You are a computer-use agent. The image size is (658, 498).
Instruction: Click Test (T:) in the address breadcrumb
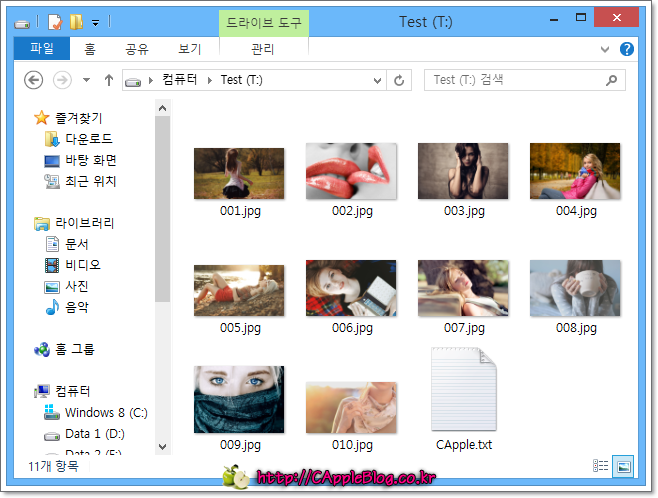coord(242,79)
